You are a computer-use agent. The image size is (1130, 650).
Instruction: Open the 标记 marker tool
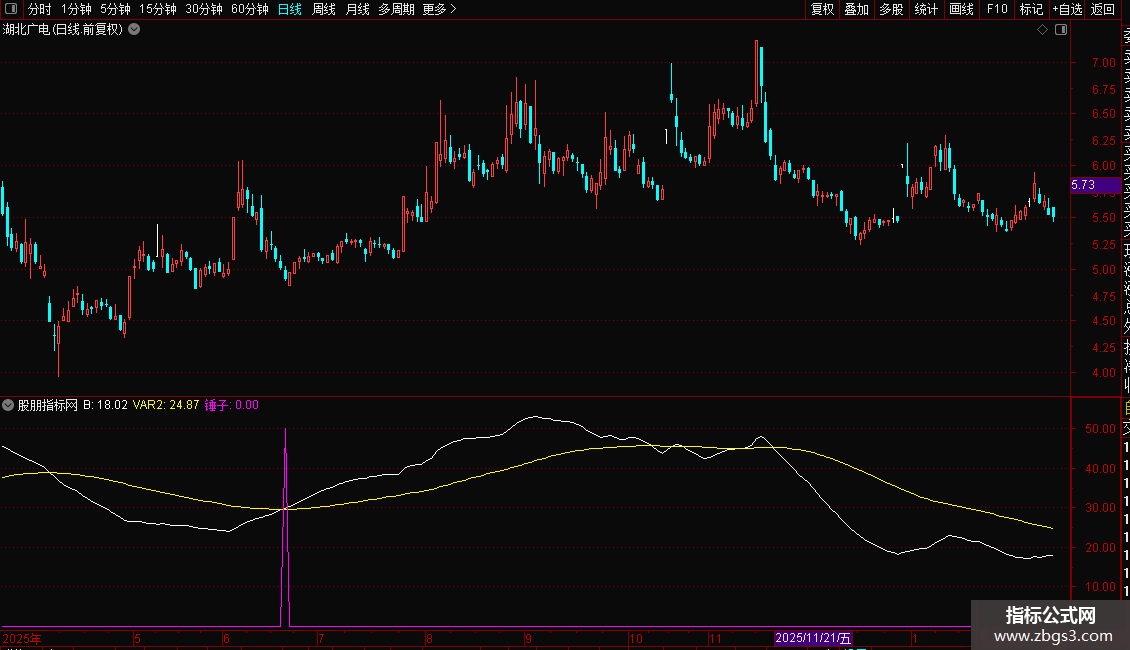pos(1031,9)
